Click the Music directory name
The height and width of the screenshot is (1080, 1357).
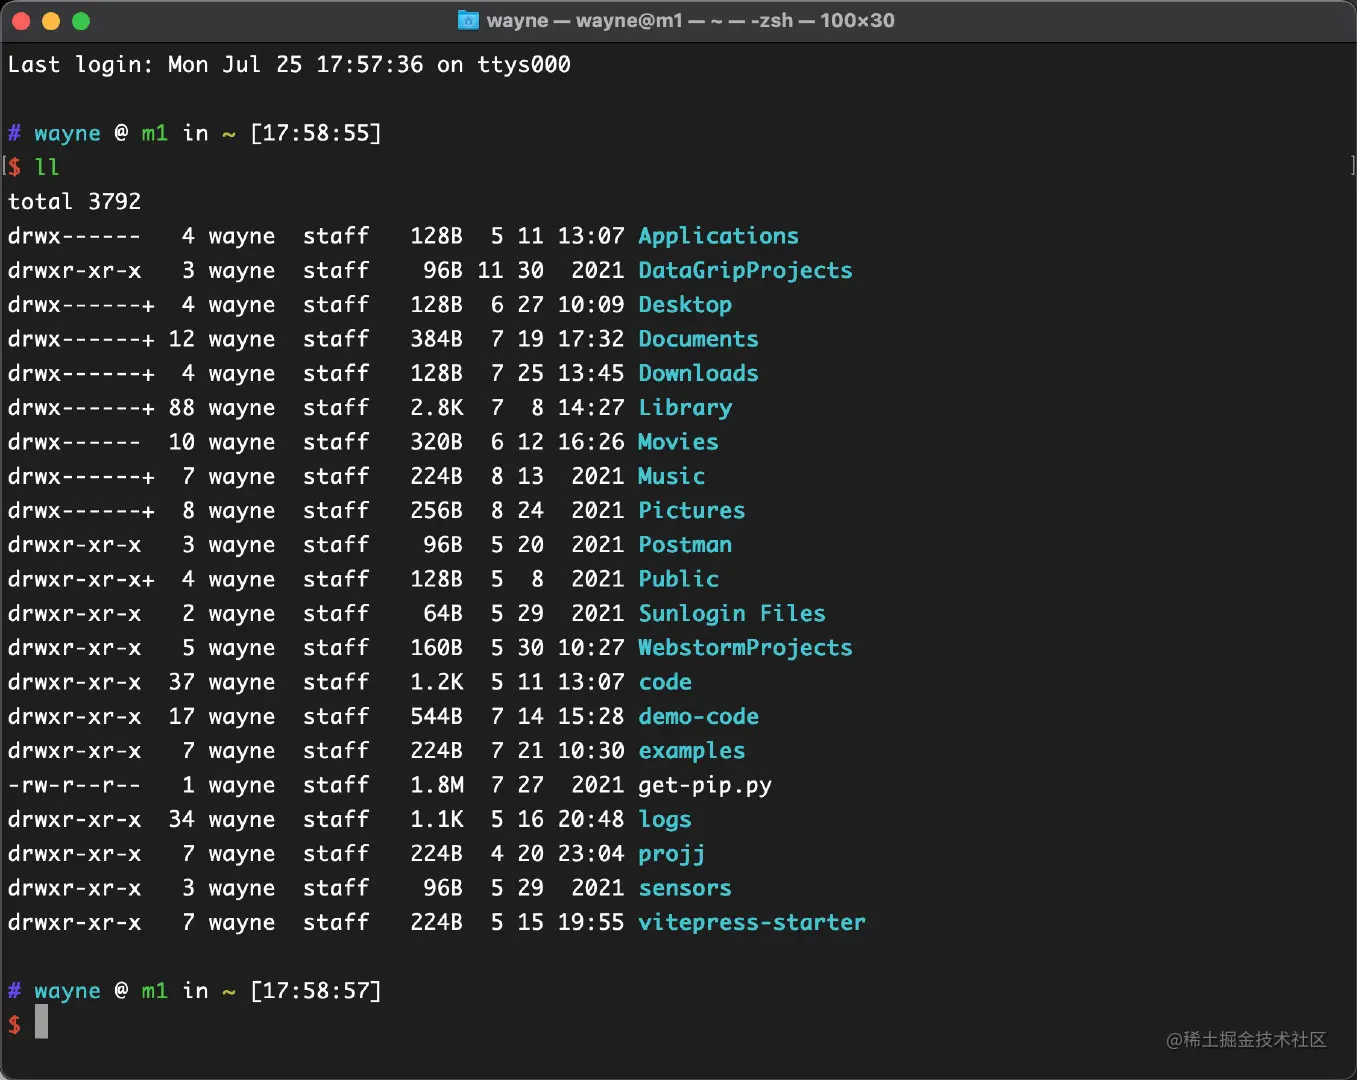tap(671, 476)
